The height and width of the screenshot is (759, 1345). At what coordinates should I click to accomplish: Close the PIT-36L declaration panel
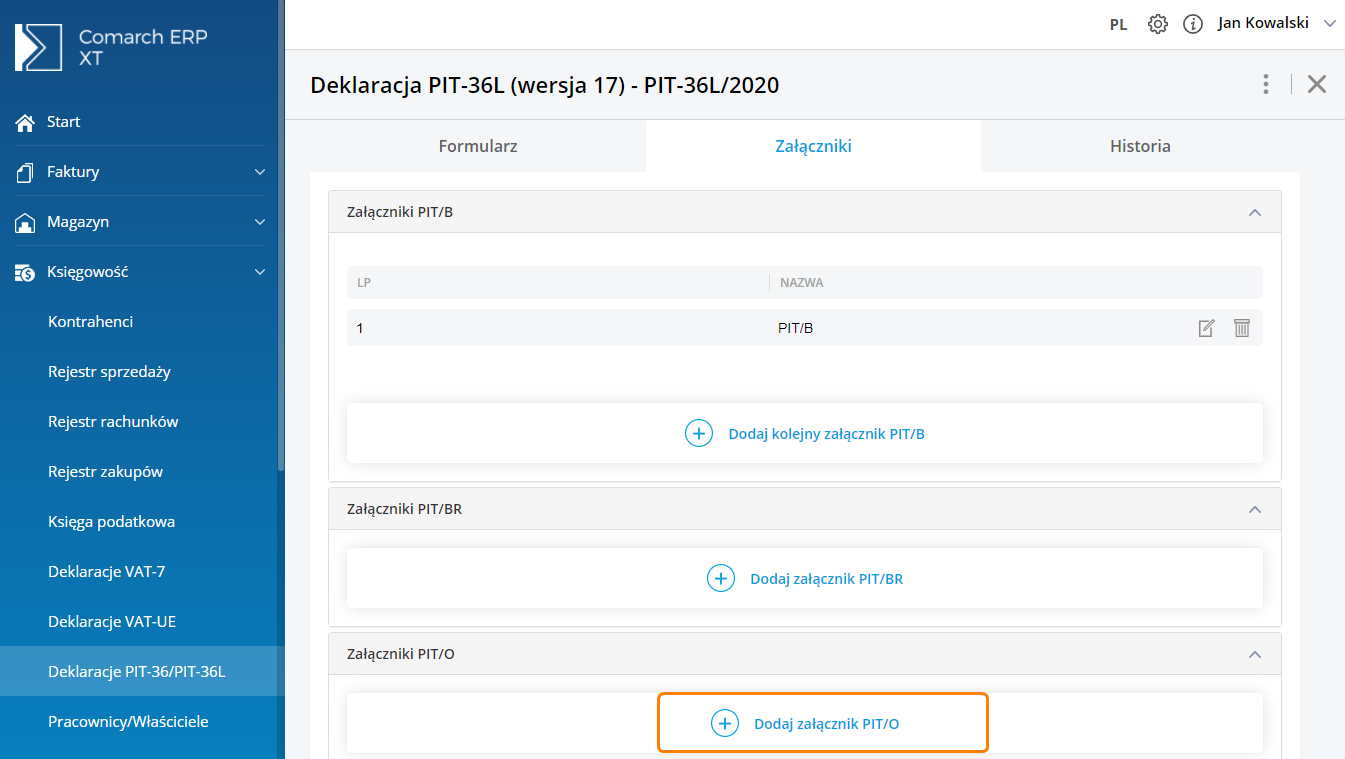pyautogui.click(x=1317, y=84)
